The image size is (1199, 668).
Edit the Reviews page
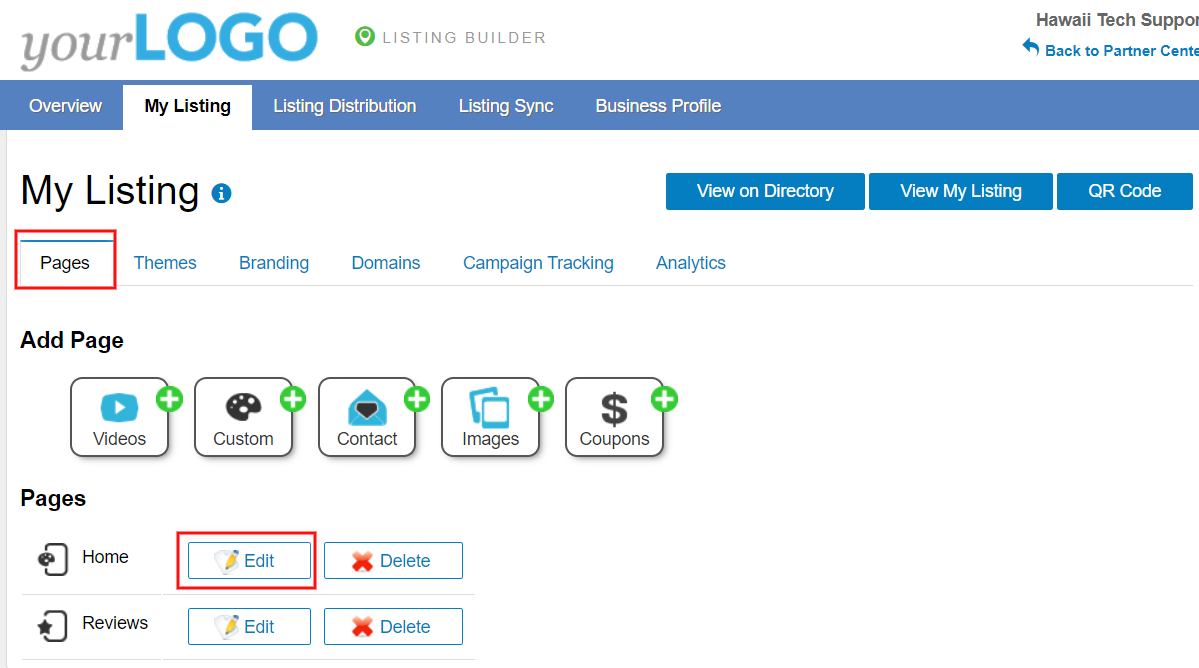(x=249, y=627)
